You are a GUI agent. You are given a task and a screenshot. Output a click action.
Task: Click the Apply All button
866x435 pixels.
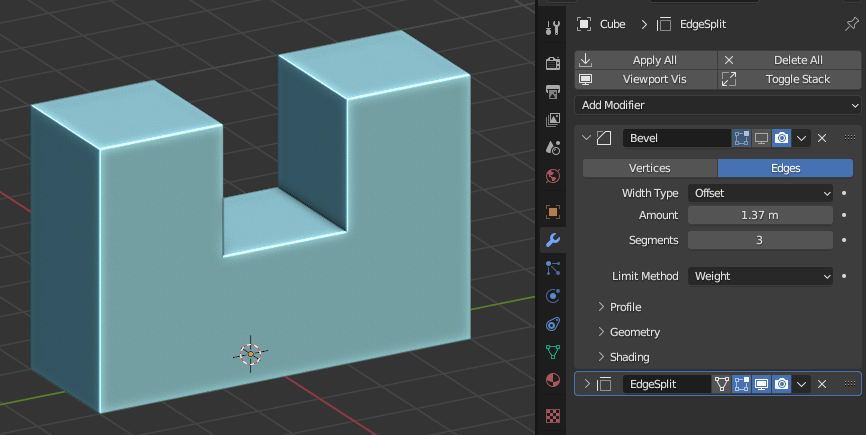tap(646, 60)
